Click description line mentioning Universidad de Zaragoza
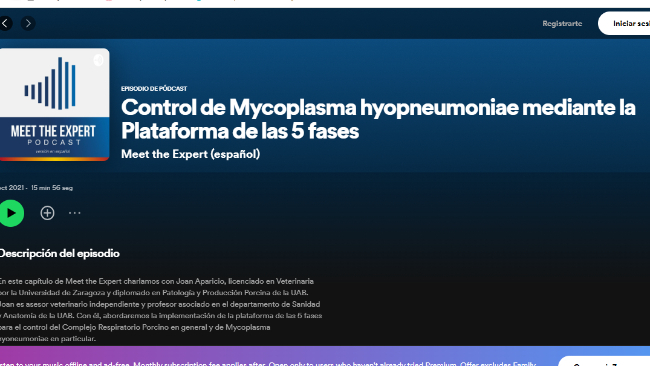 (x=154, y=293)
